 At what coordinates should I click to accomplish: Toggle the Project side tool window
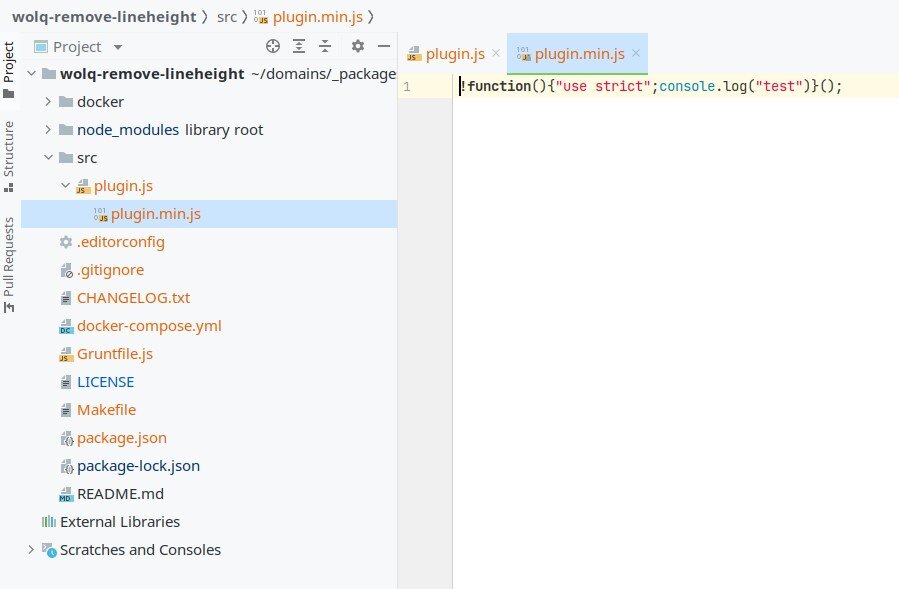[x=9, y=69]
